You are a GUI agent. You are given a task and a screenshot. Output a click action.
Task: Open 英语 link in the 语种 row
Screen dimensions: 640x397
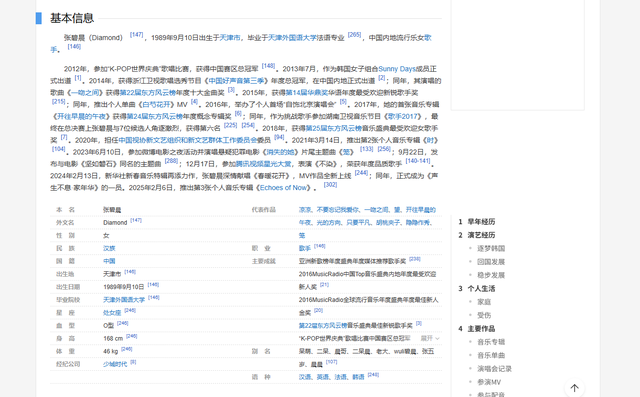pyautogui.click(x=322, y=377)
